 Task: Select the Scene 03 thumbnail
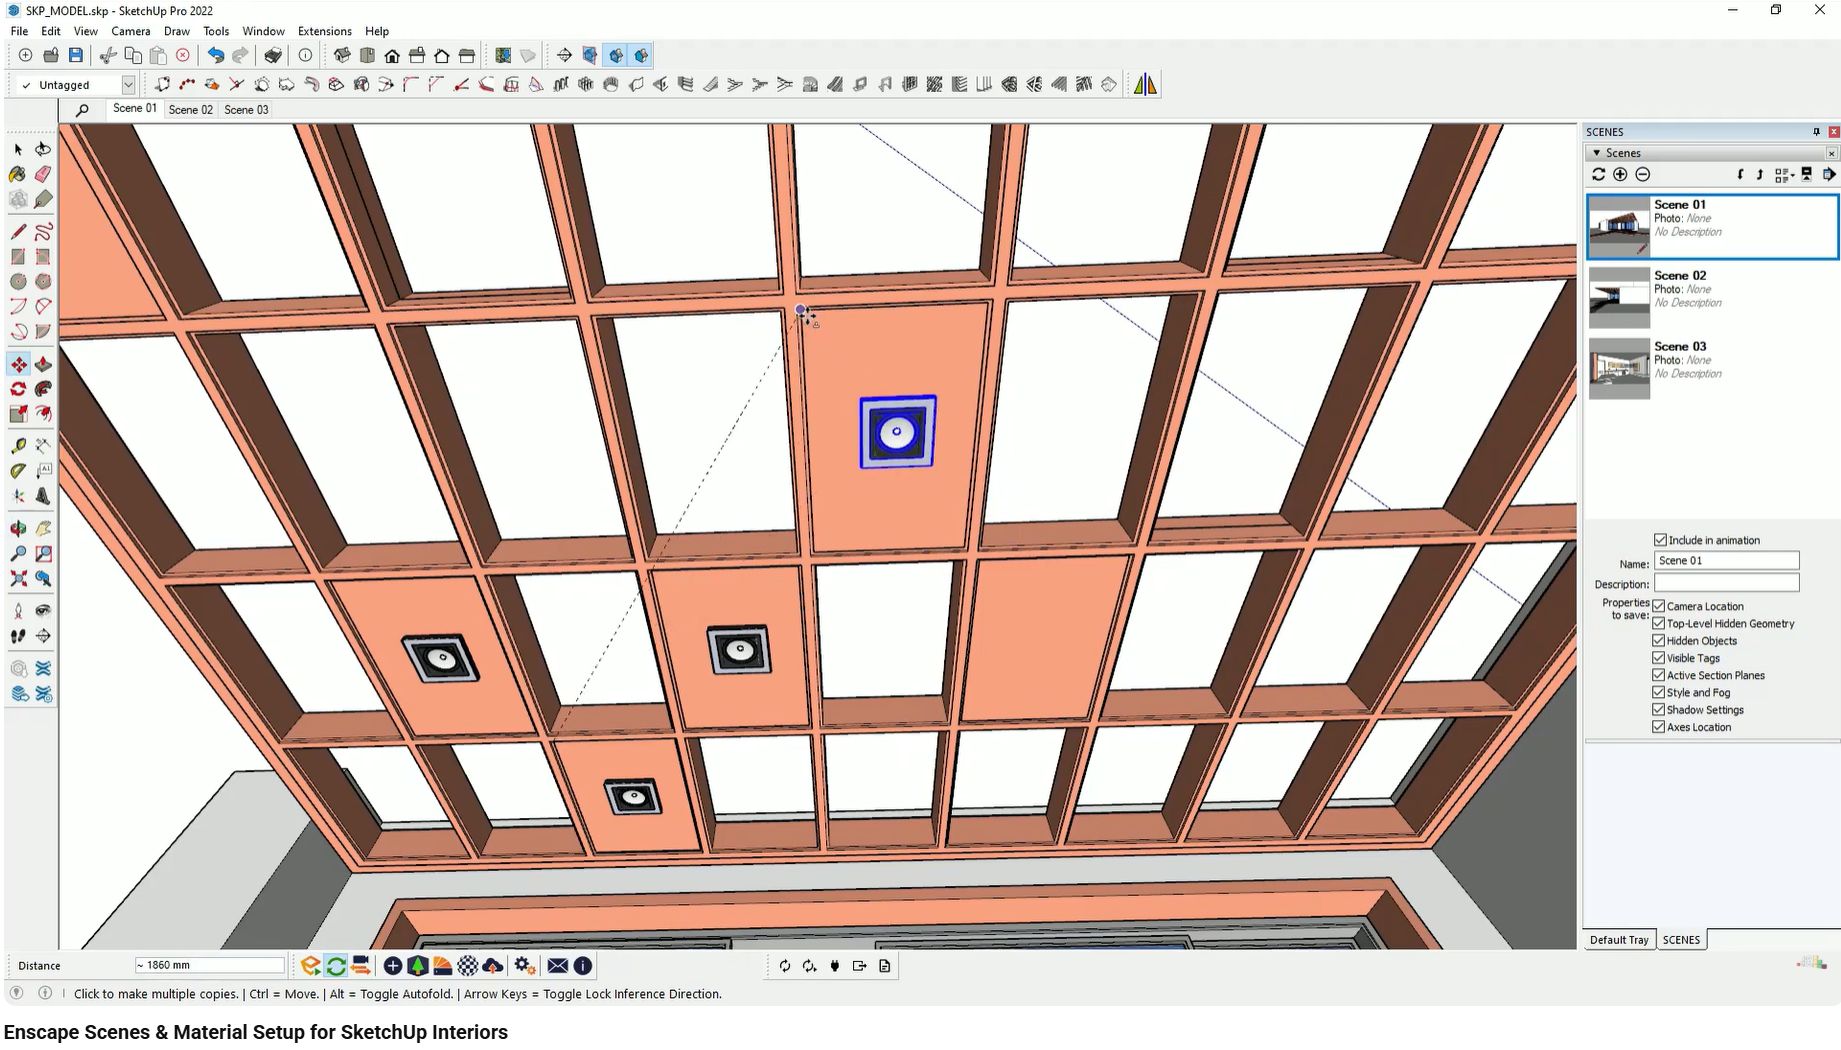click(x=1618, y=367)
